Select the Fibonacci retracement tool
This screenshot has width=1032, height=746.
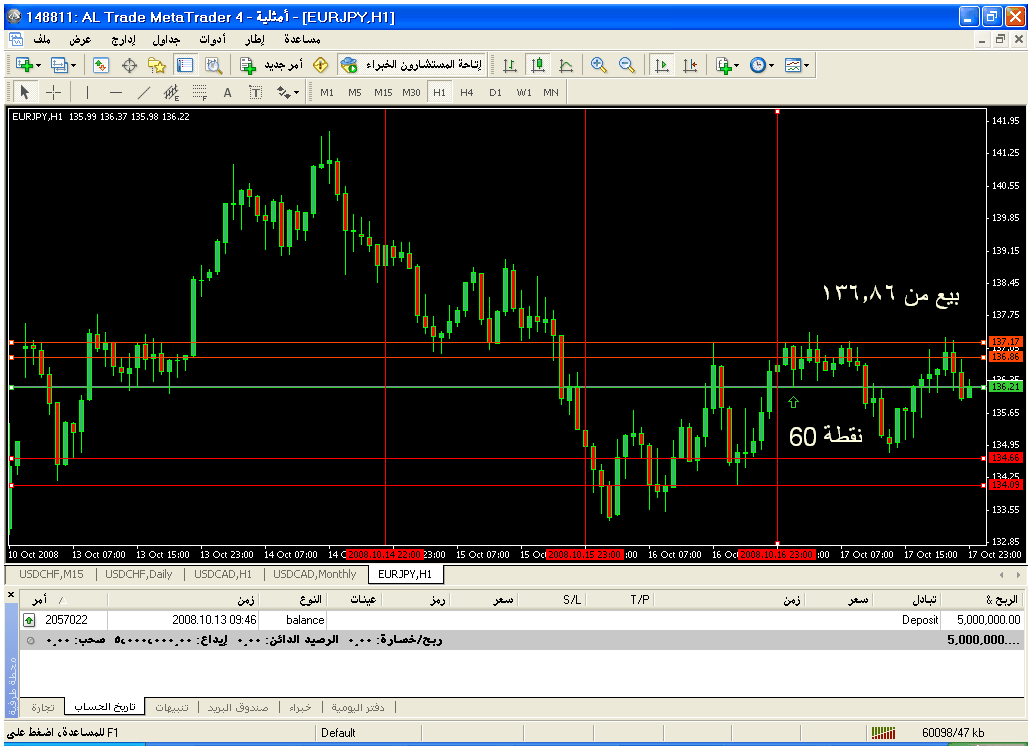coord(199,92)
